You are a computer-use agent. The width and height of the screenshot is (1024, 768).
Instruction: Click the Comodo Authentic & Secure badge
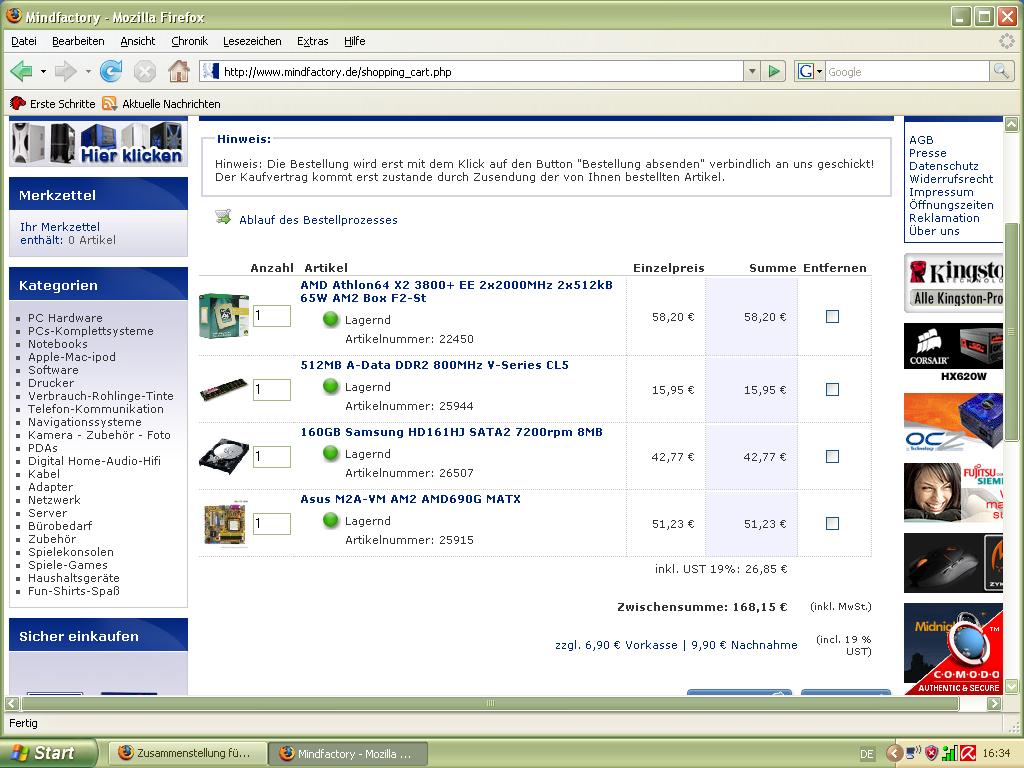(x=953, y=648)
